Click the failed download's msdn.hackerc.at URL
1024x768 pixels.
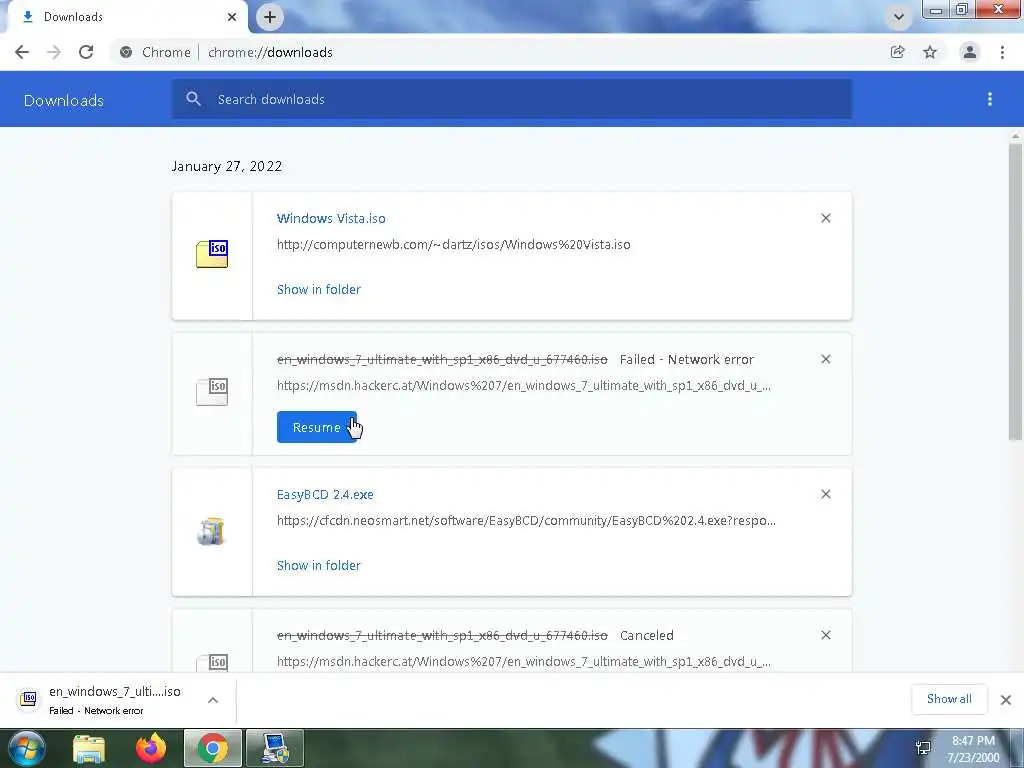pos(524,385)
